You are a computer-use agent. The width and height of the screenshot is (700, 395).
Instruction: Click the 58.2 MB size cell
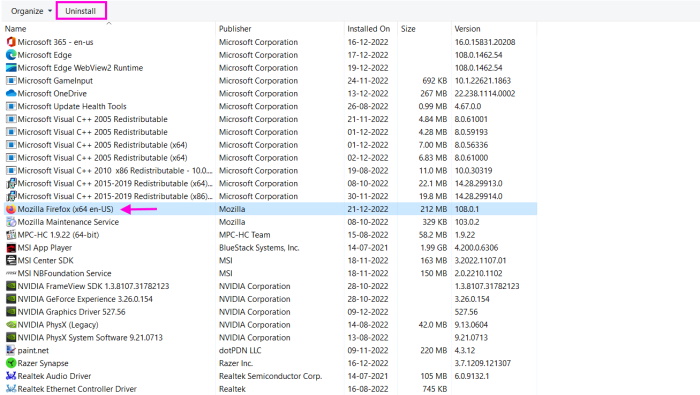433,235
